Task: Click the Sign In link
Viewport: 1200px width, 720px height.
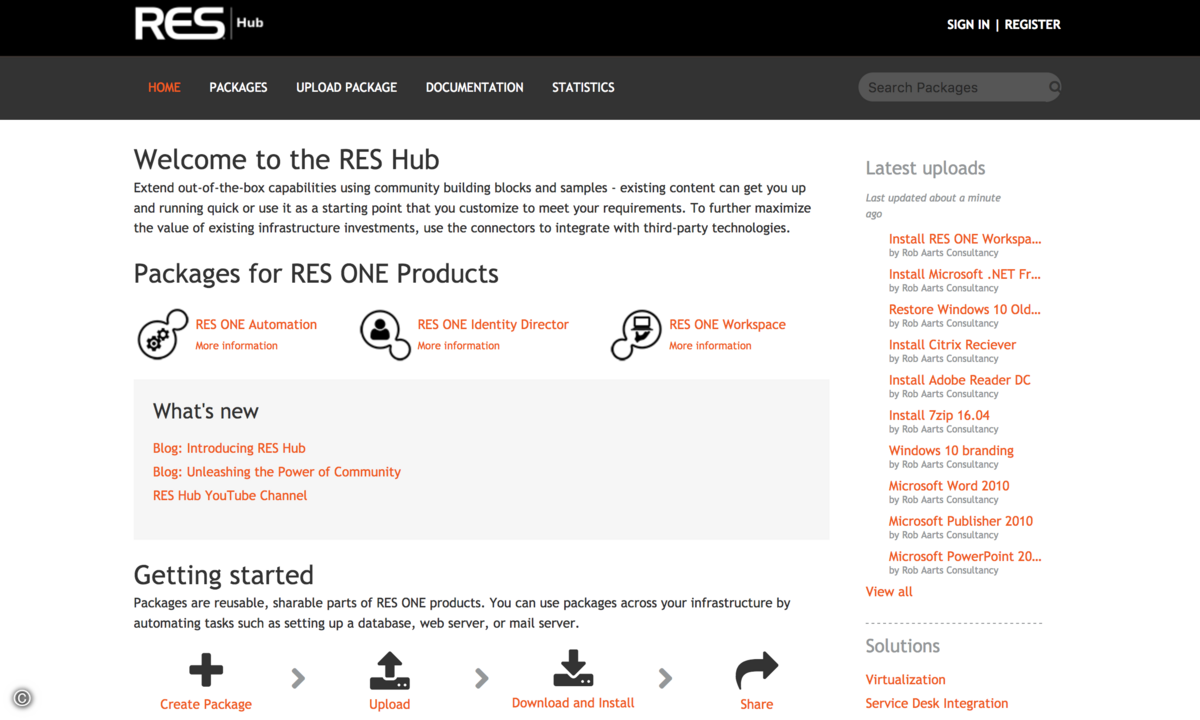Action: pos(968,24)
